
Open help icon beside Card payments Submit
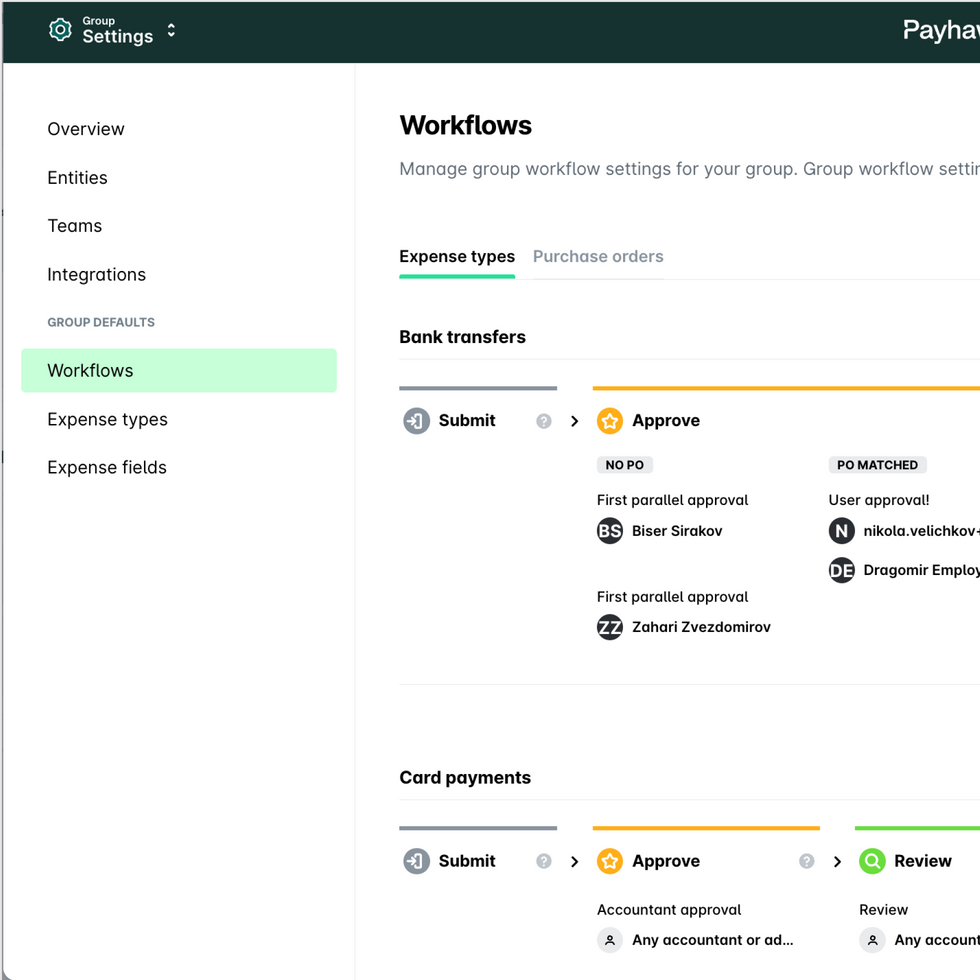pos(544,862)
